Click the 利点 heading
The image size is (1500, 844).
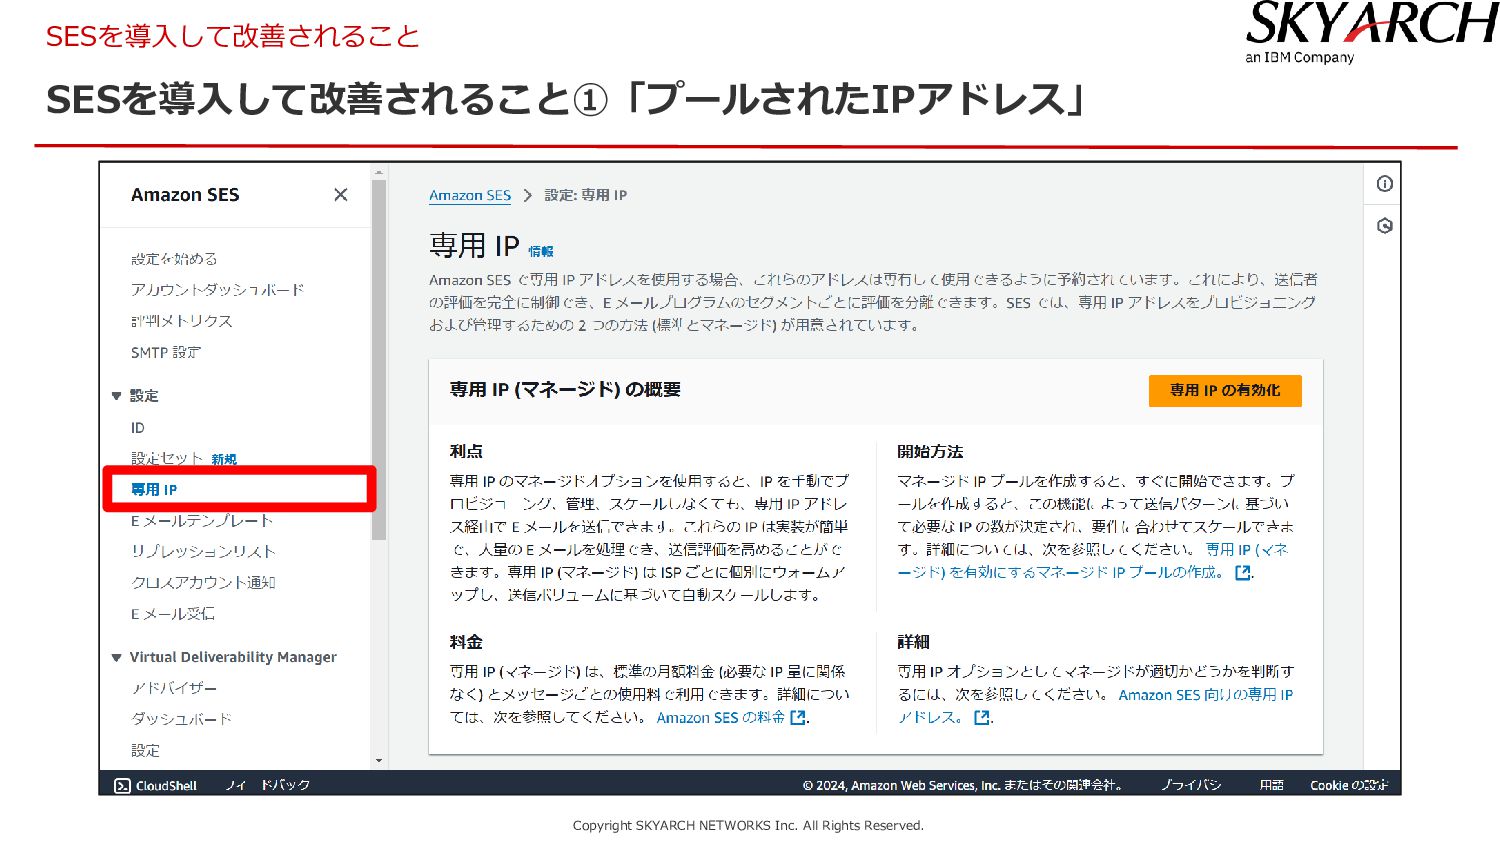466,452
